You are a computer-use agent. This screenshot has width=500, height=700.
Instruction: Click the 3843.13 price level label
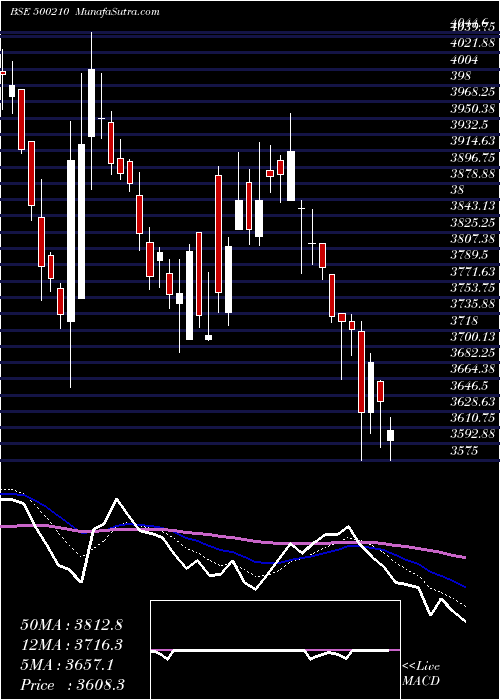473,206
